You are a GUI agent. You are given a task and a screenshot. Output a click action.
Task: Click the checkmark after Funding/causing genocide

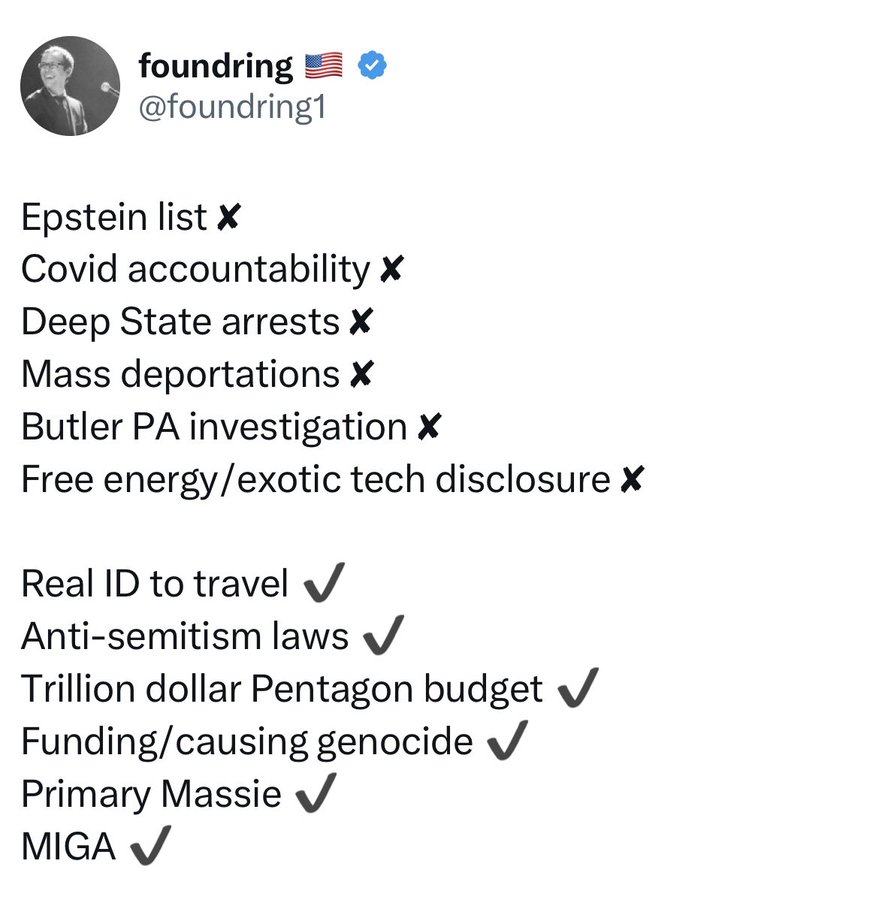click(507, 740)
